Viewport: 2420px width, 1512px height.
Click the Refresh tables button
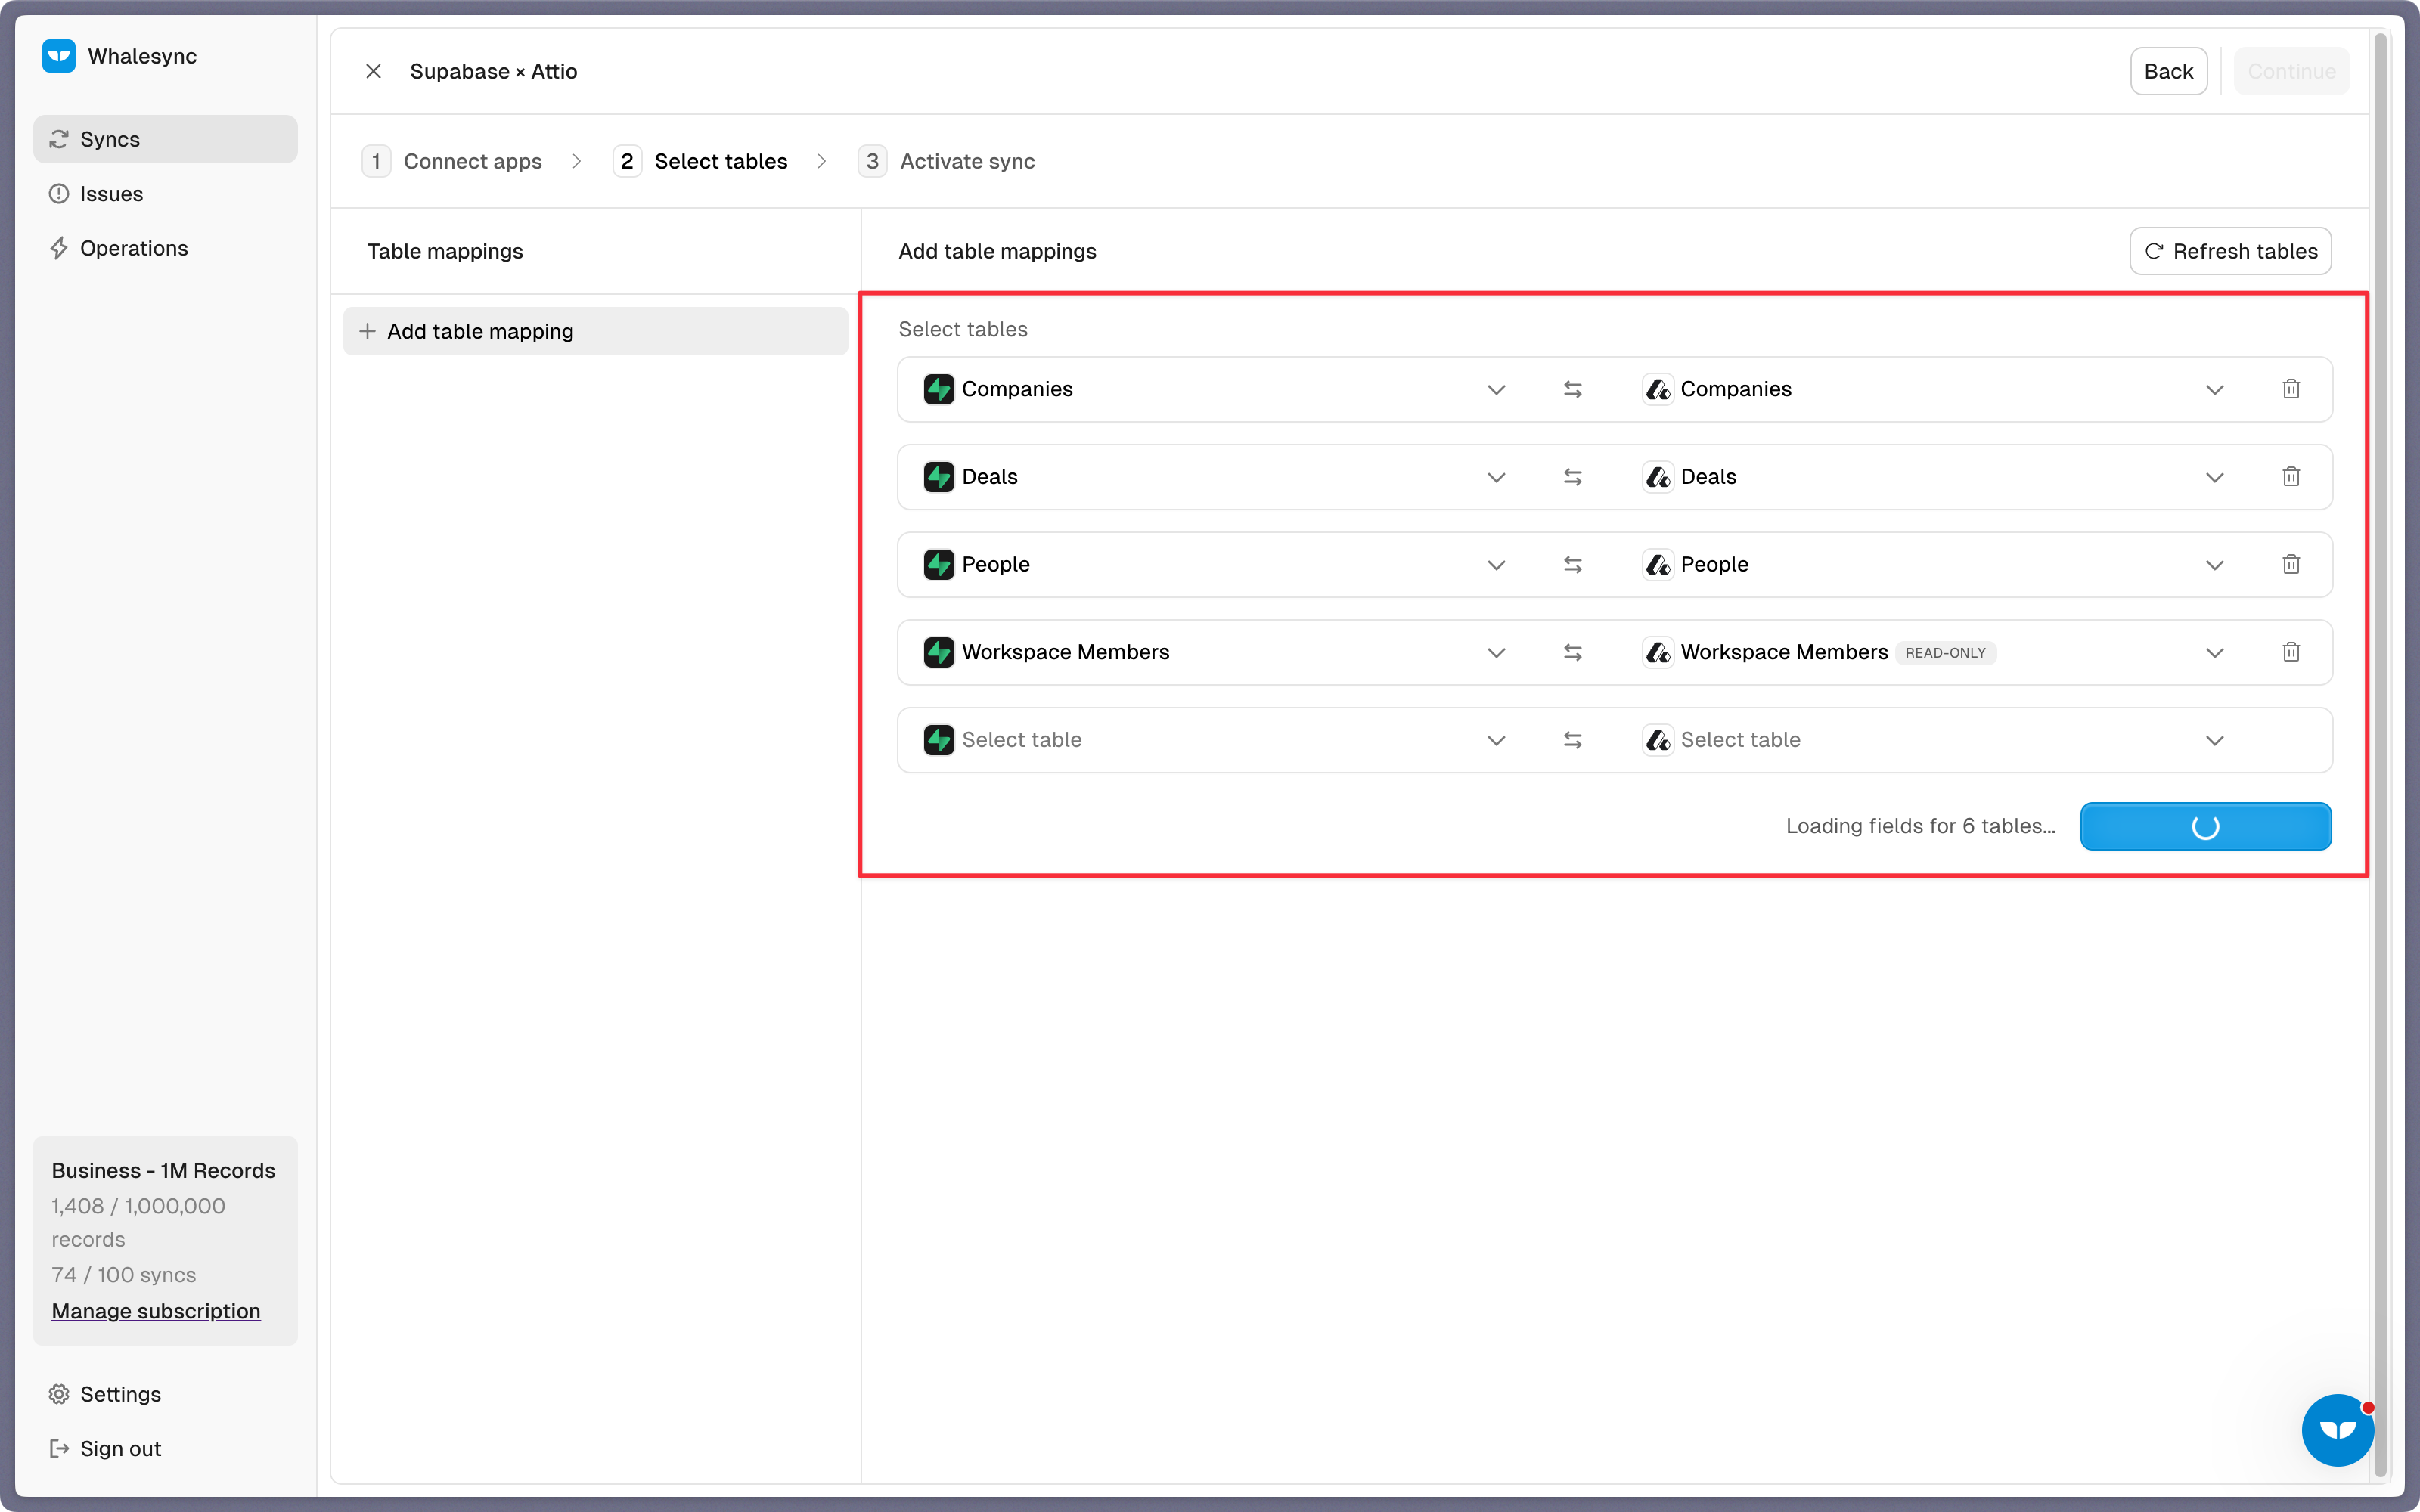click(2230, 251)
